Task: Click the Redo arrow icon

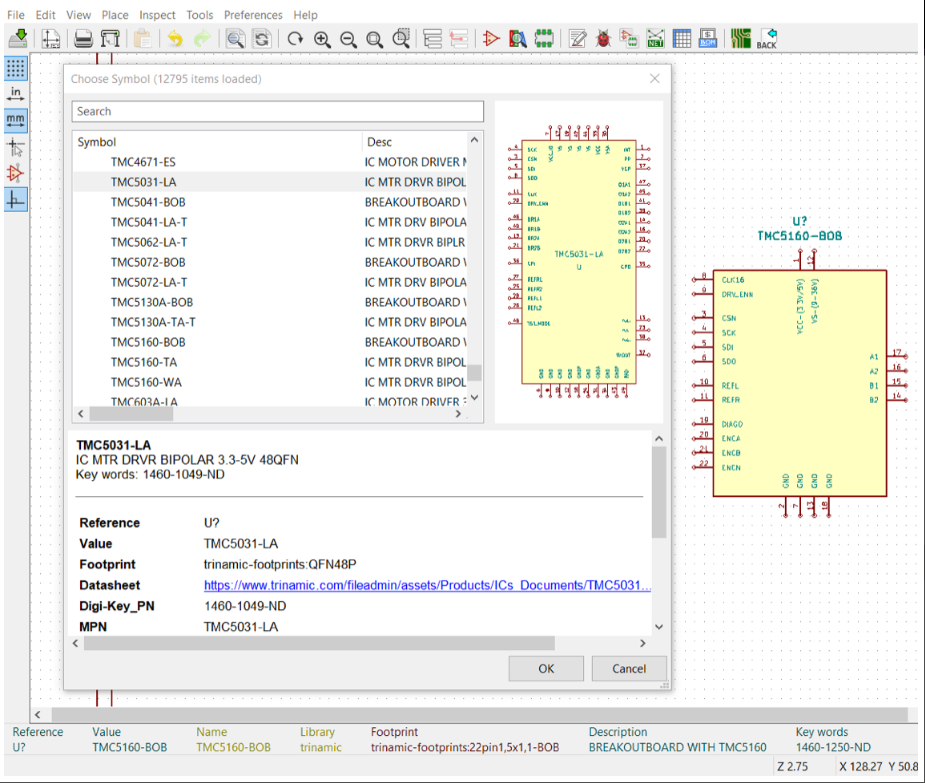Action: (202, 39)
